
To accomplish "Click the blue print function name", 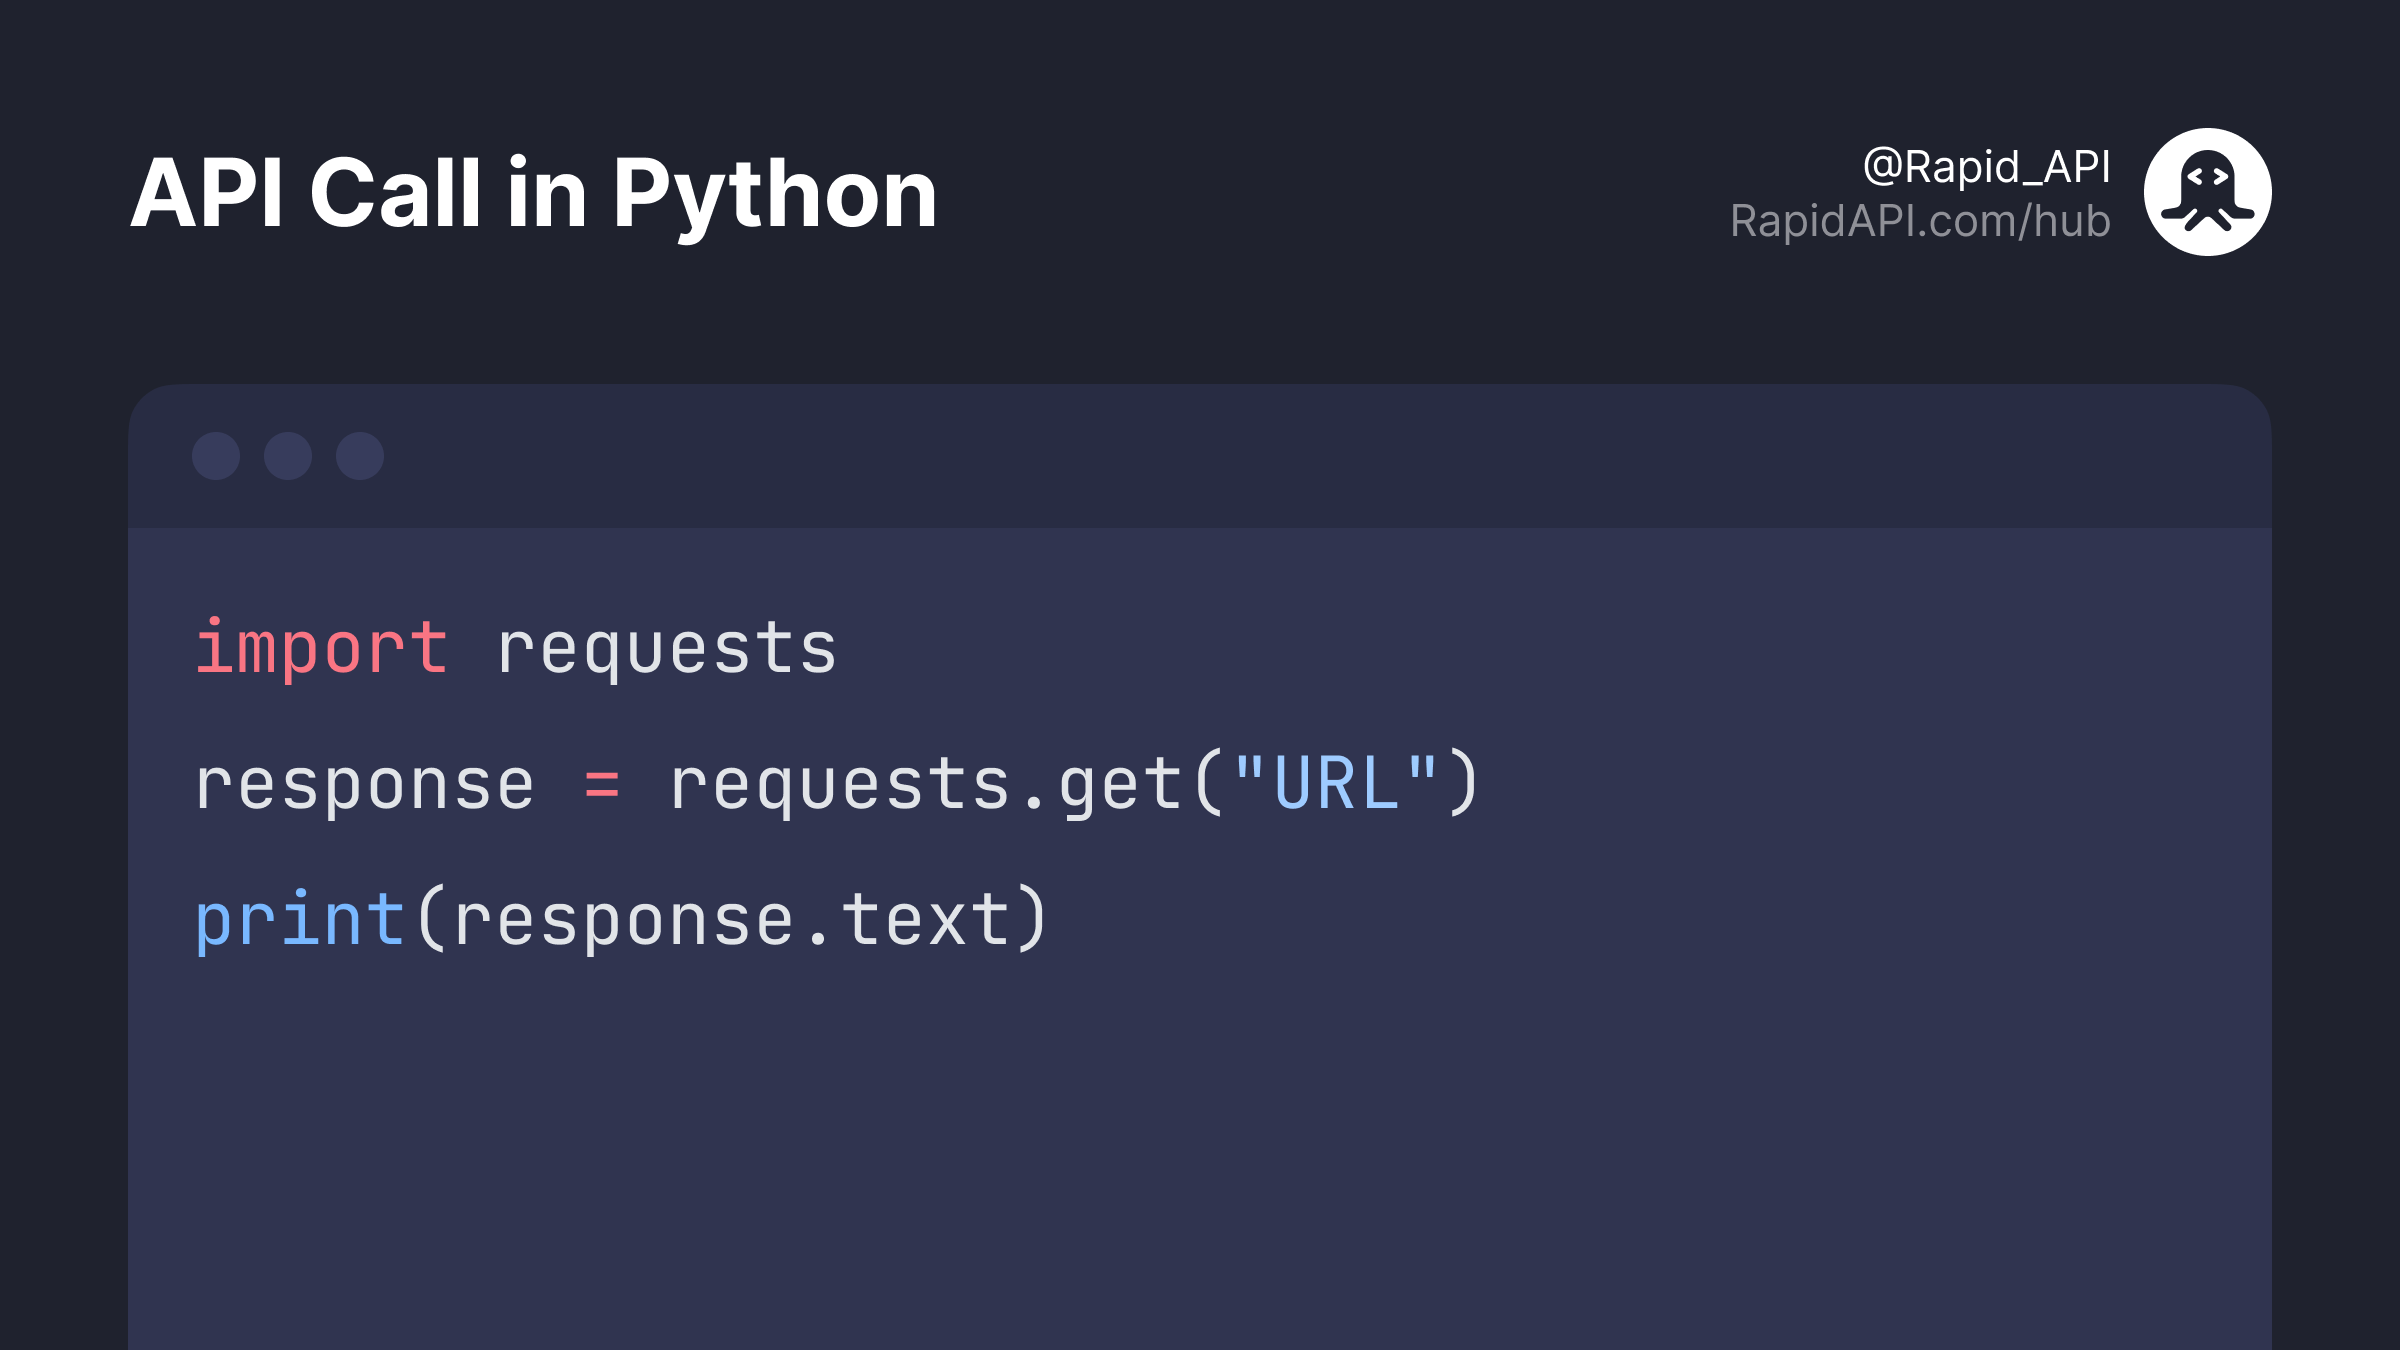I will 300,920.
